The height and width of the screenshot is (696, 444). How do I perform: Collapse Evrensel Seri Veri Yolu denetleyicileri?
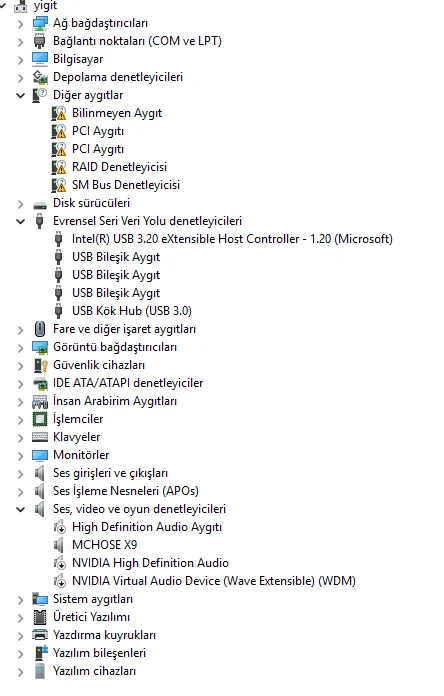coord(20,221)
